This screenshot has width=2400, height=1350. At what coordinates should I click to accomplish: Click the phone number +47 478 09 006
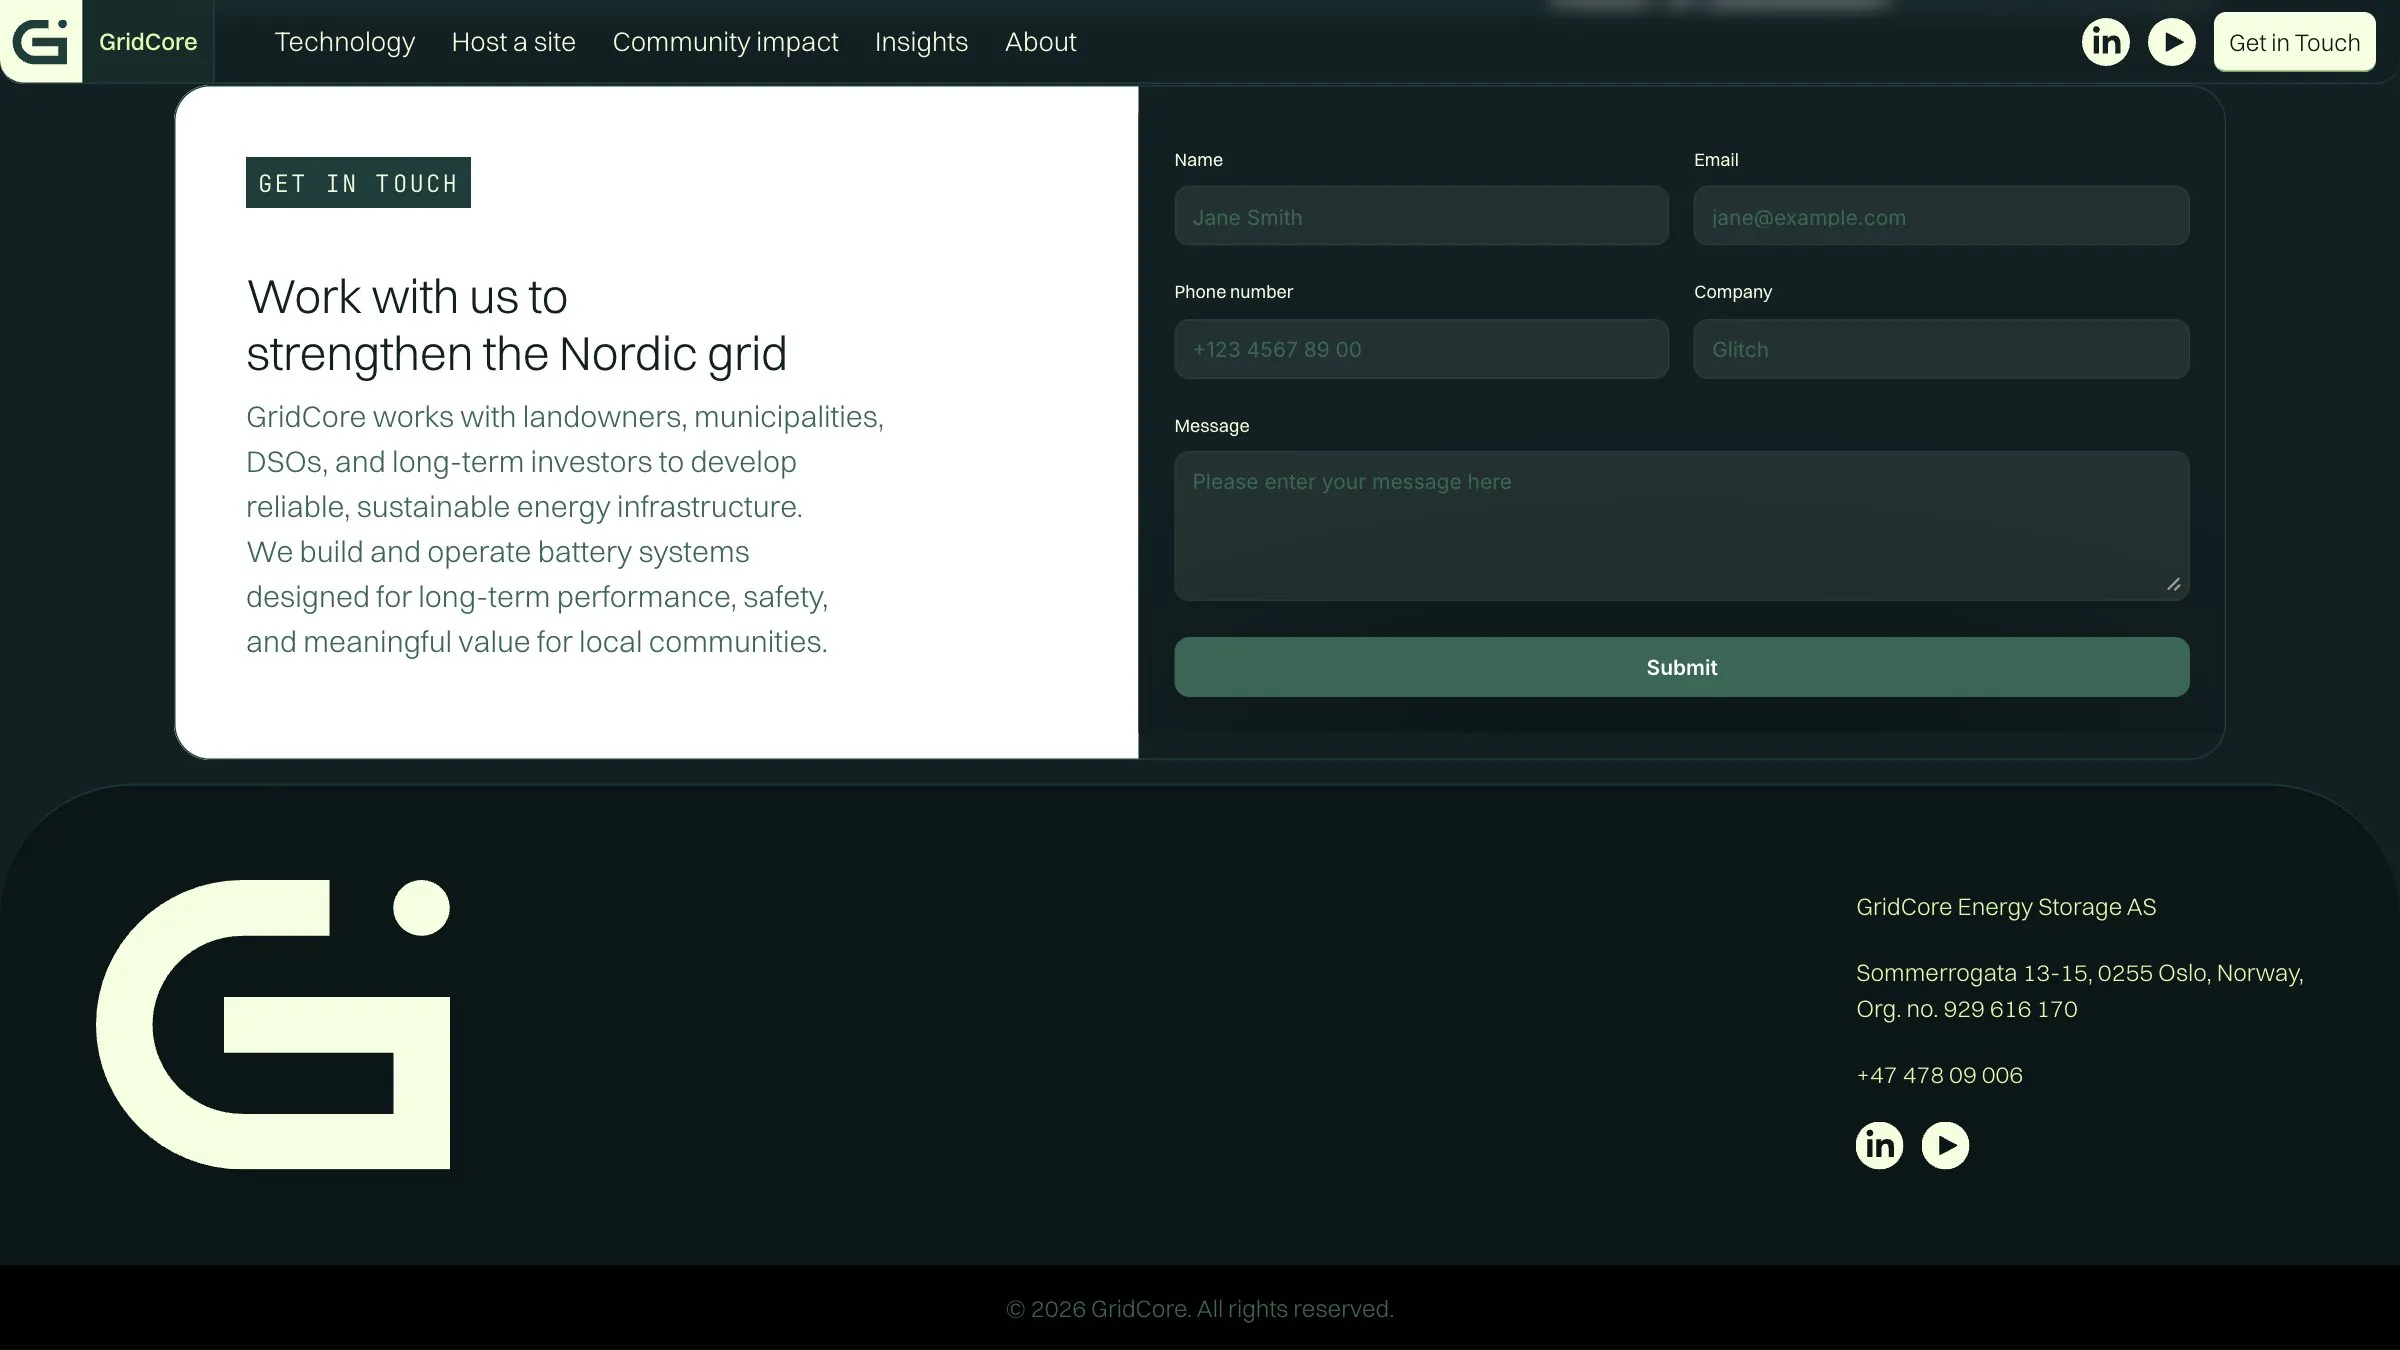tap(1939, 1075)
